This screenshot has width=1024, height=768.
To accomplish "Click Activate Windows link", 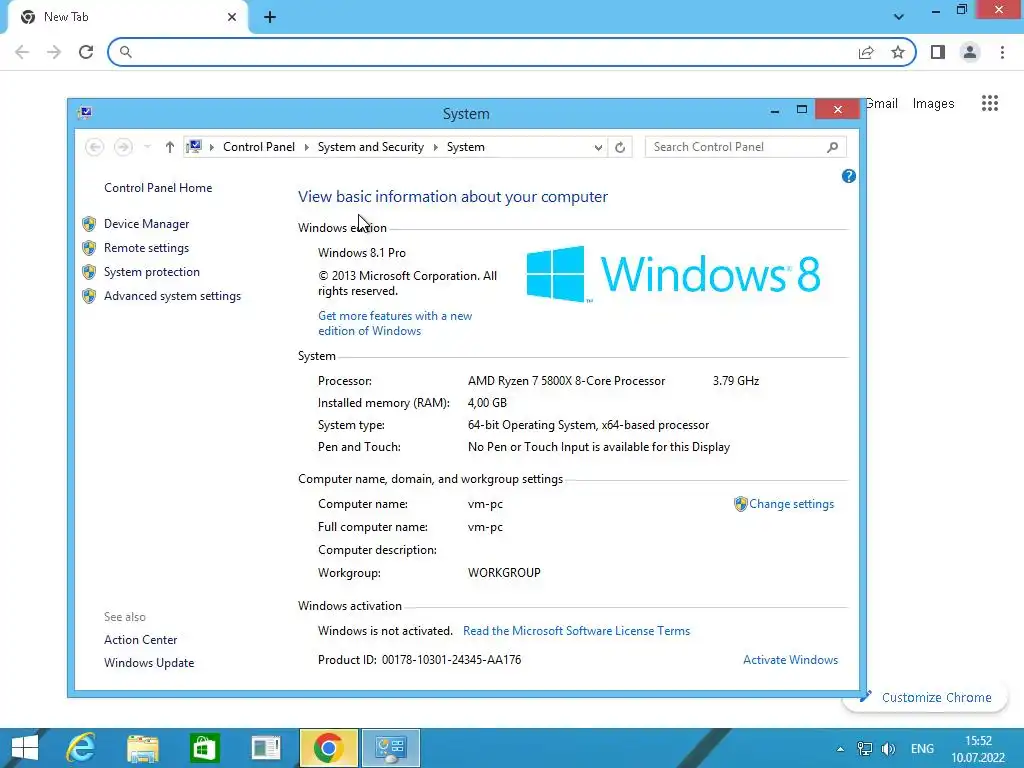I will (790, 660).
